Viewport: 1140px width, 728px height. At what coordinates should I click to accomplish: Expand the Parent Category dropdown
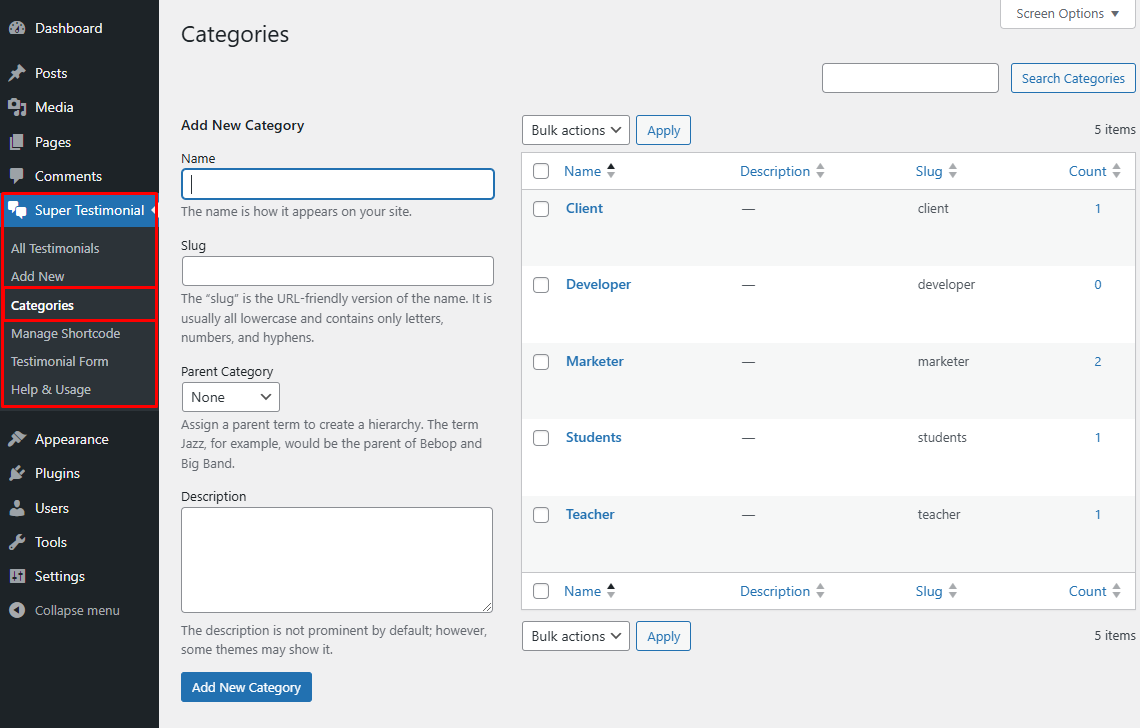pyautogui.click(x=230, y=397)
